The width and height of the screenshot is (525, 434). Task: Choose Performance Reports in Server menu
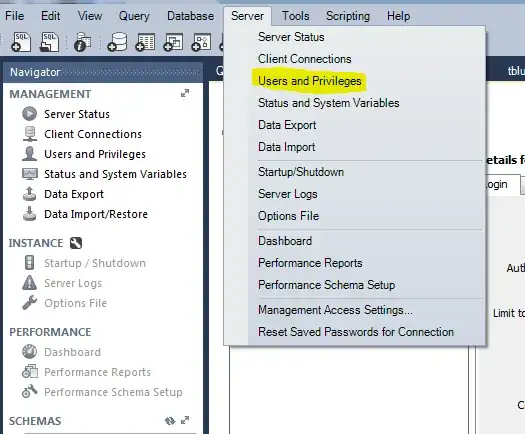(x=310, y=263)
